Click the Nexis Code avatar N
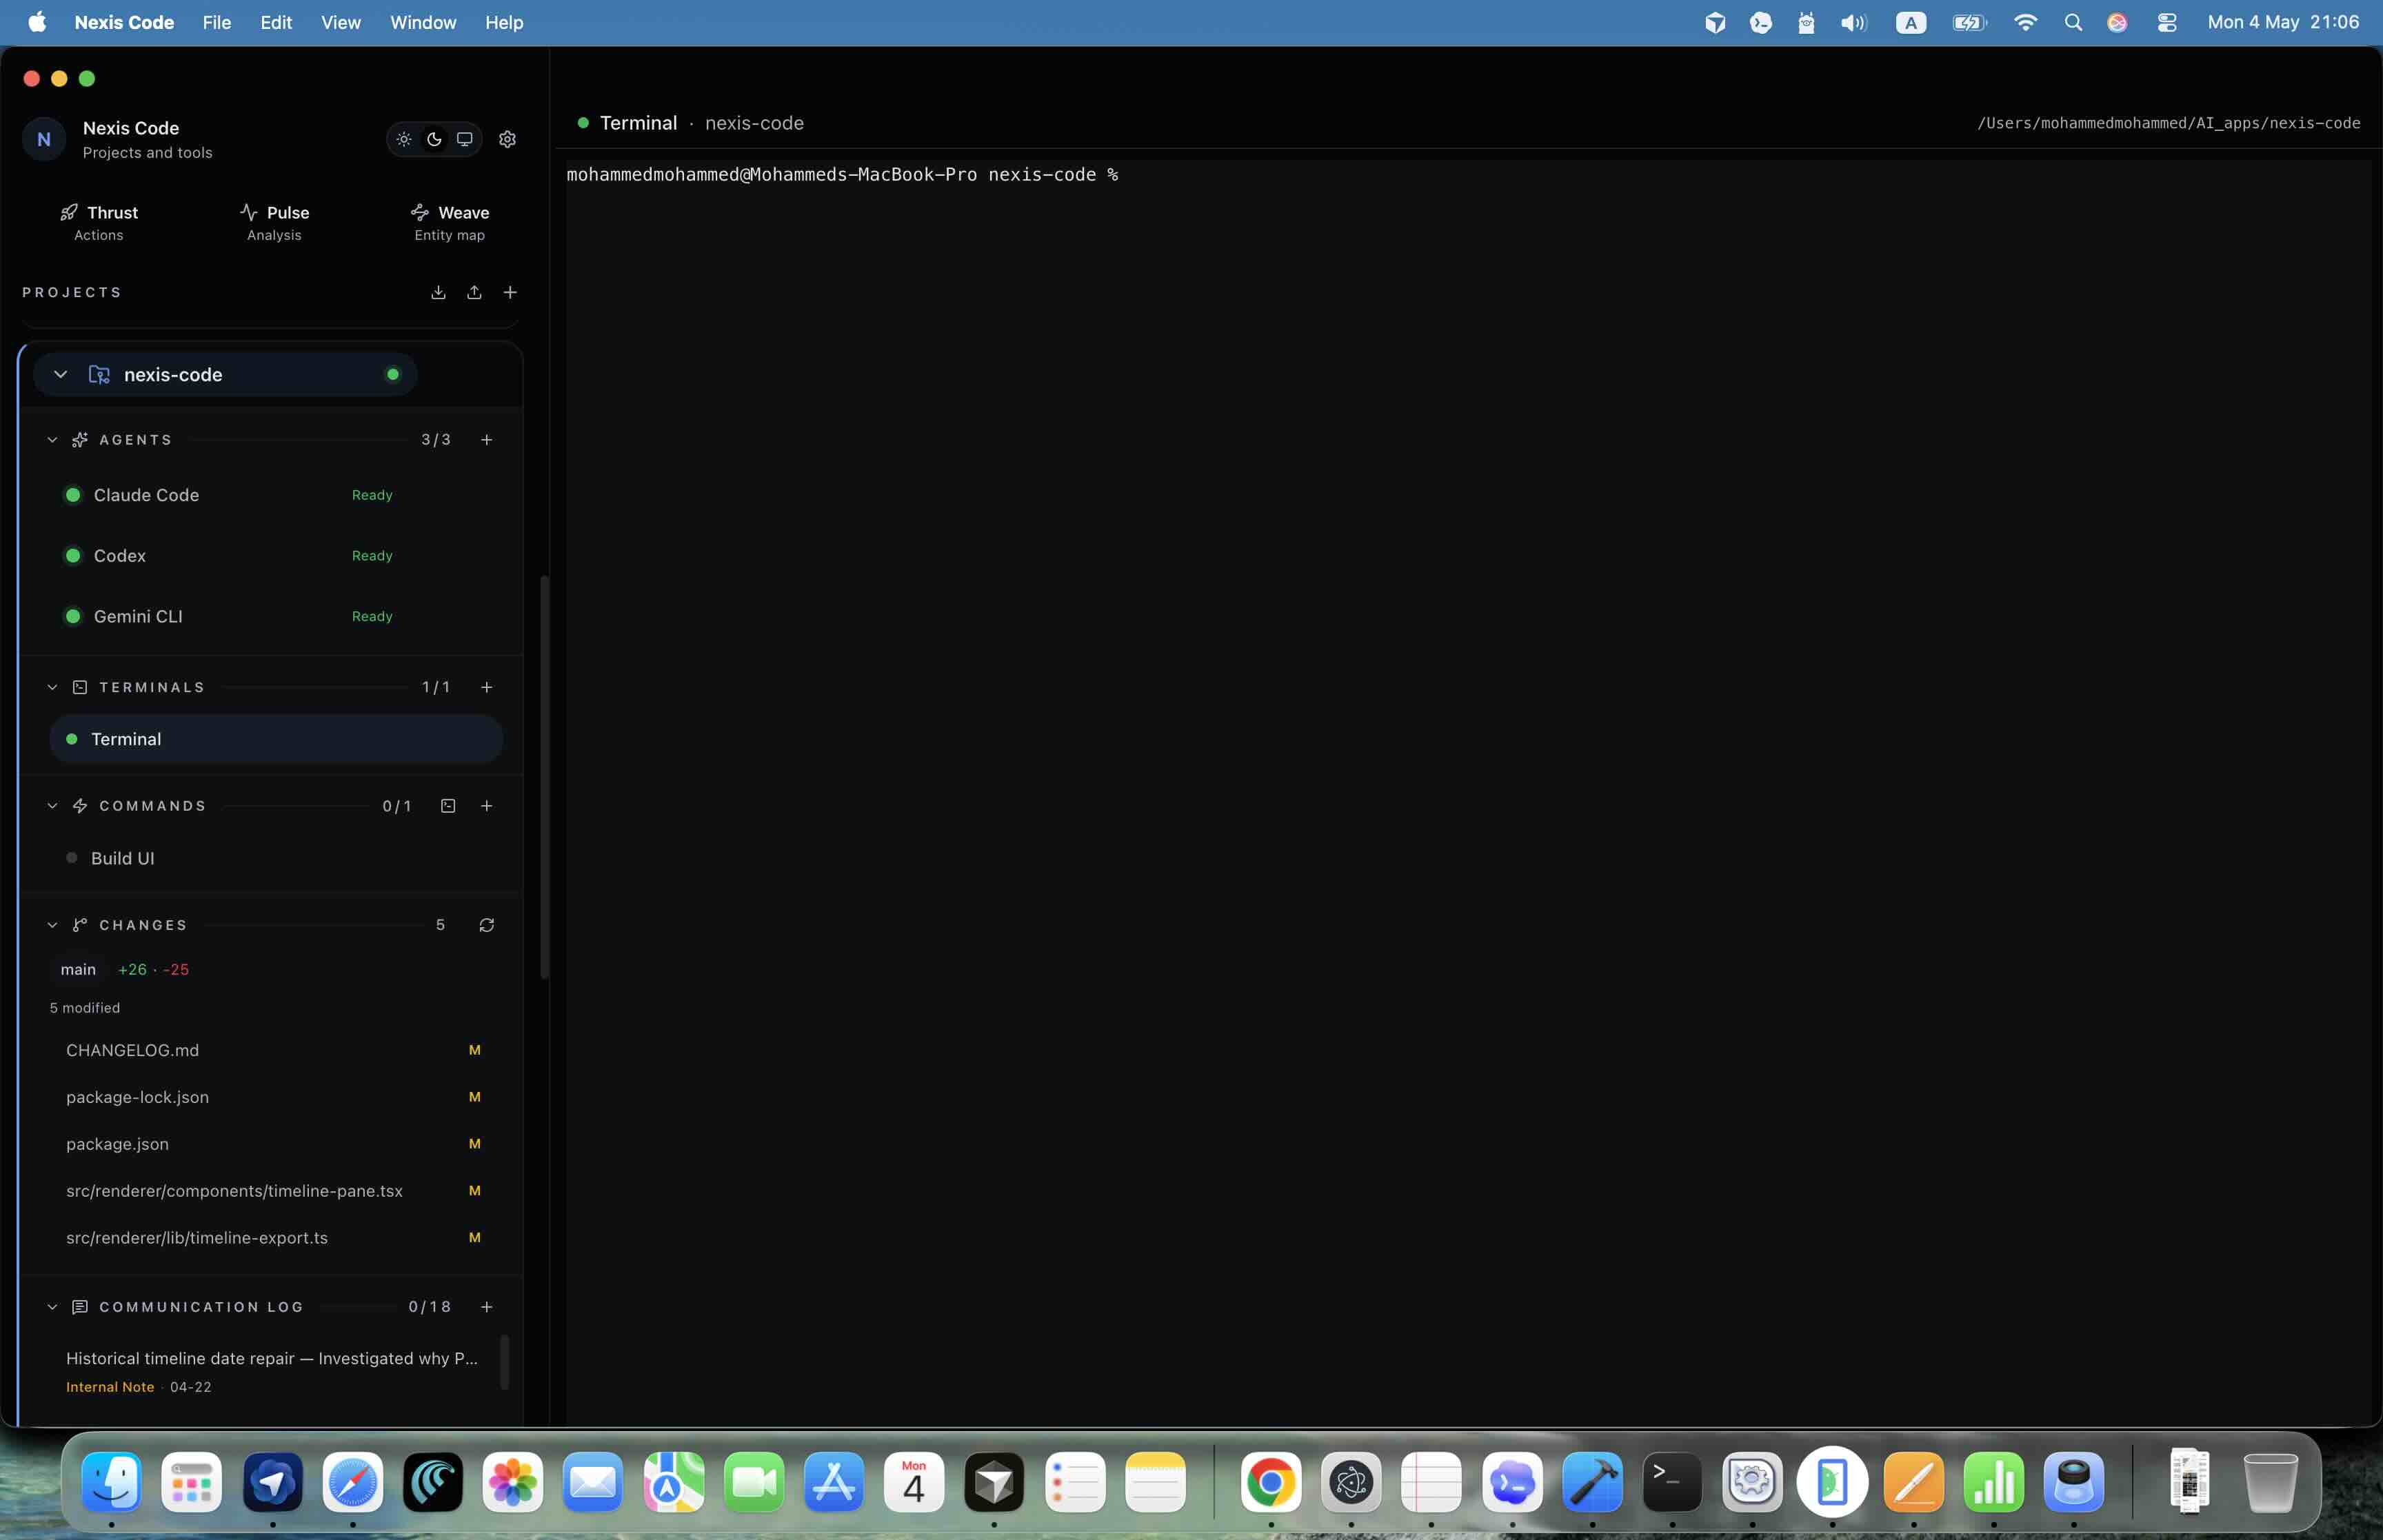The height and width of the screenshot is (1540, 2383). (x=44, y=139)
